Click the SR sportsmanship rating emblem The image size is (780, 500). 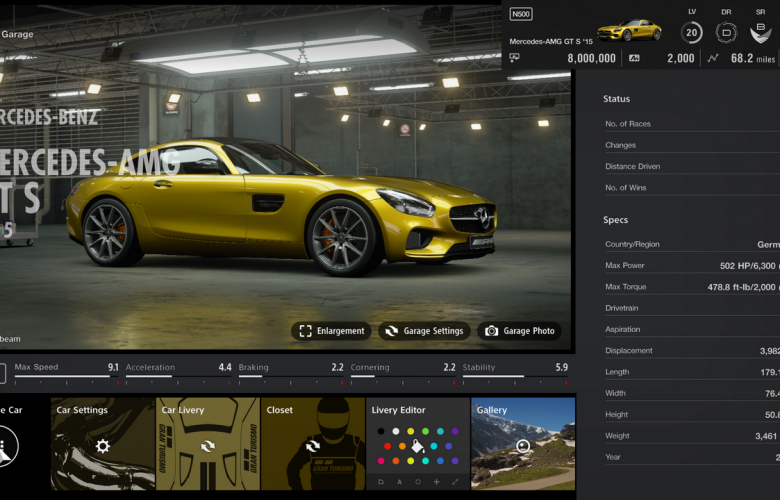(760, 33)
